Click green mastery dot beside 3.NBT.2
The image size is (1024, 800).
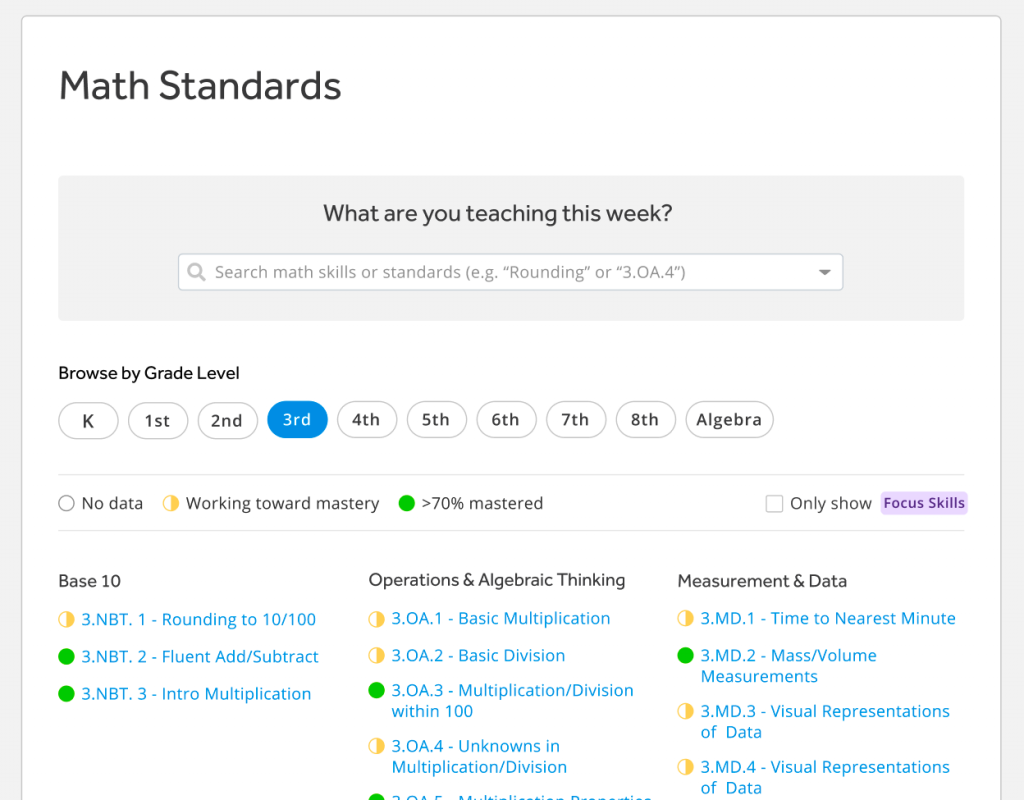point(66,657)
